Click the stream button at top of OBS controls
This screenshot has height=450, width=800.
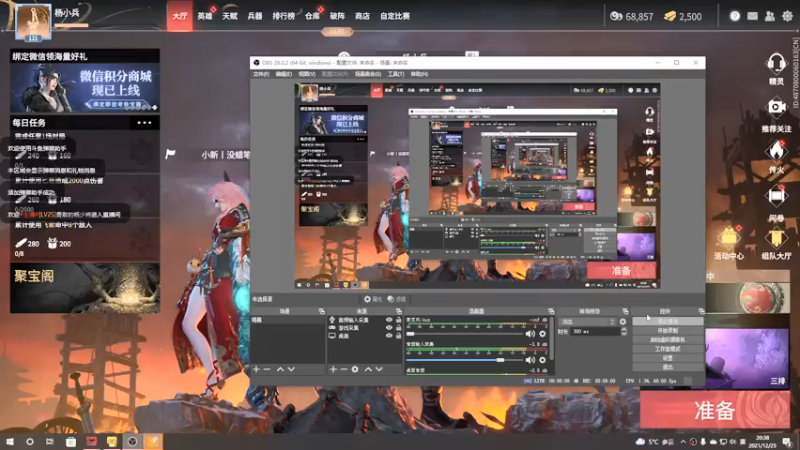click(x=668, y=321)
